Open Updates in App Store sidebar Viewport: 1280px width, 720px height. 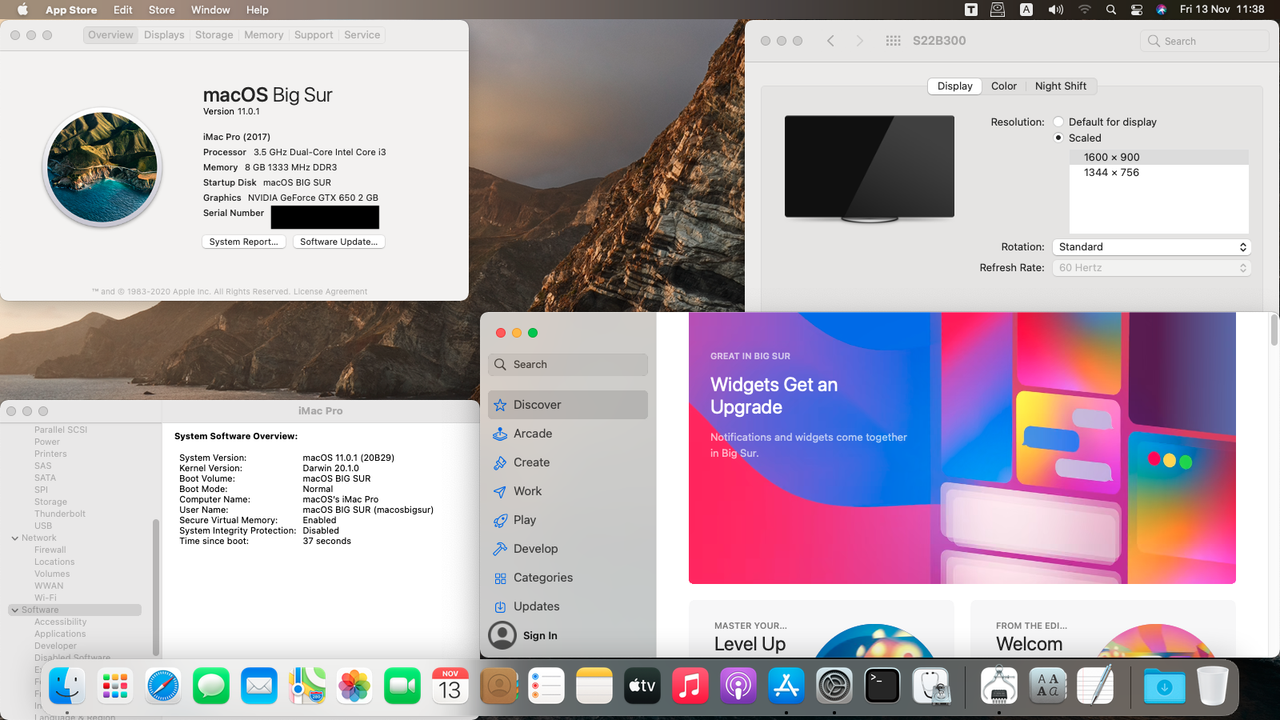pyautogui.click(x=568, y=607)
